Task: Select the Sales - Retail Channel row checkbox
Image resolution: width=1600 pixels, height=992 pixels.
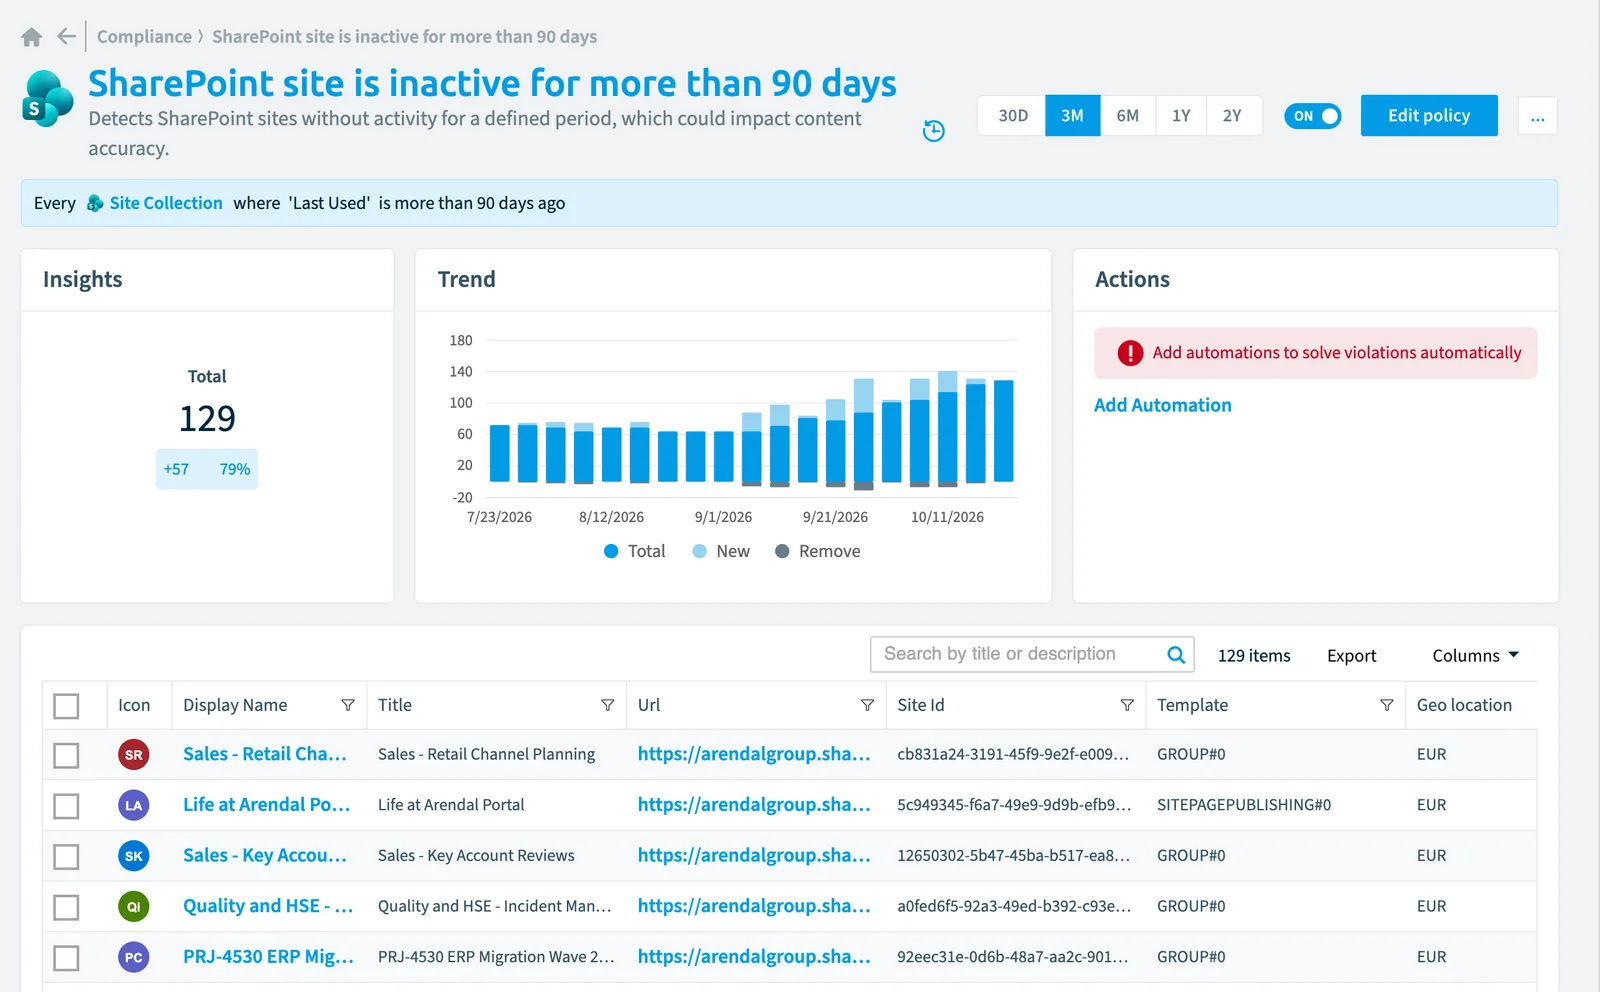Action: [x=66, y=755]
